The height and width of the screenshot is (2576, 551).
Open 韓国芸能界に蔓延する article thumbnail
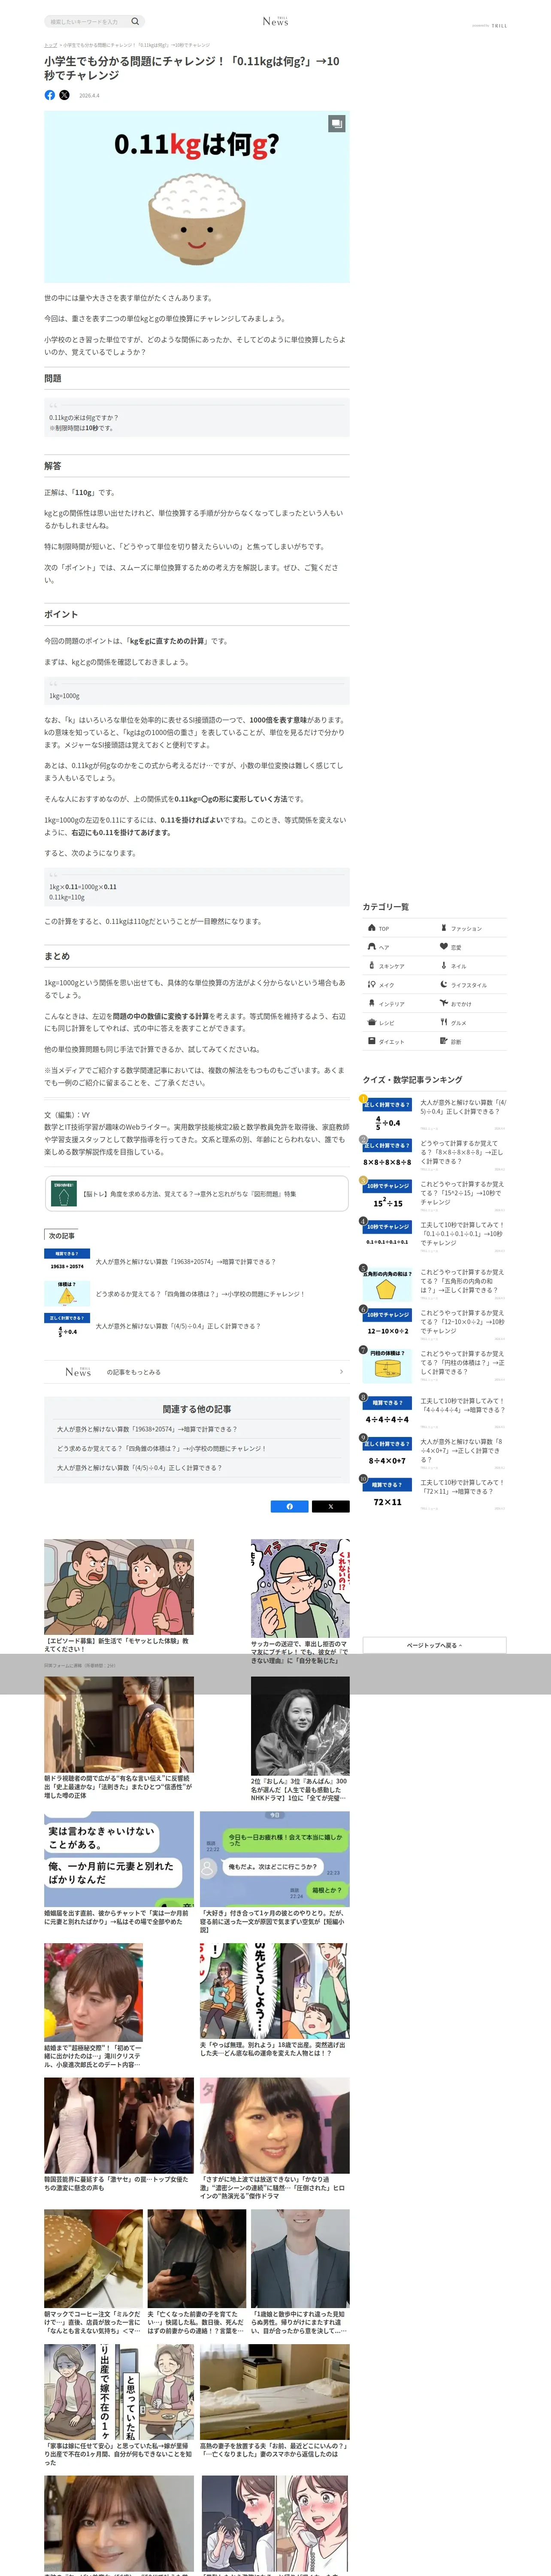click(x=119, y=2125)
